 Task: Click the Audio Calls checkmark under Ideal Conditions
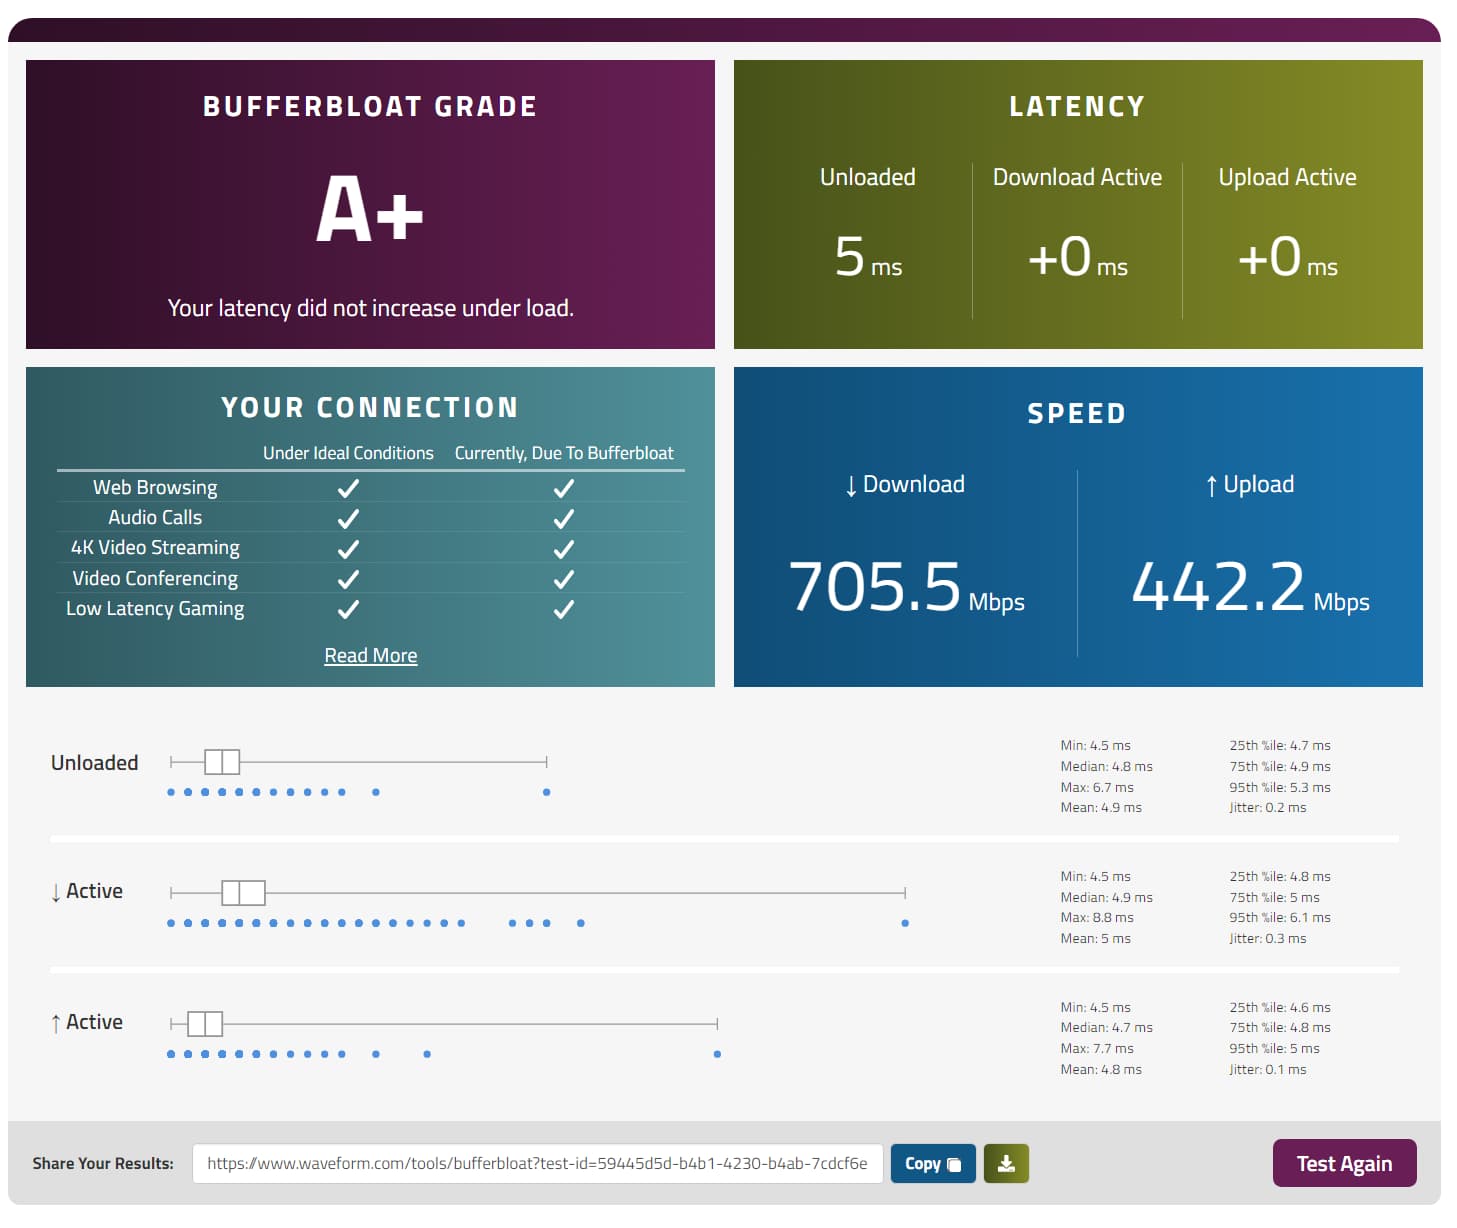348,518
